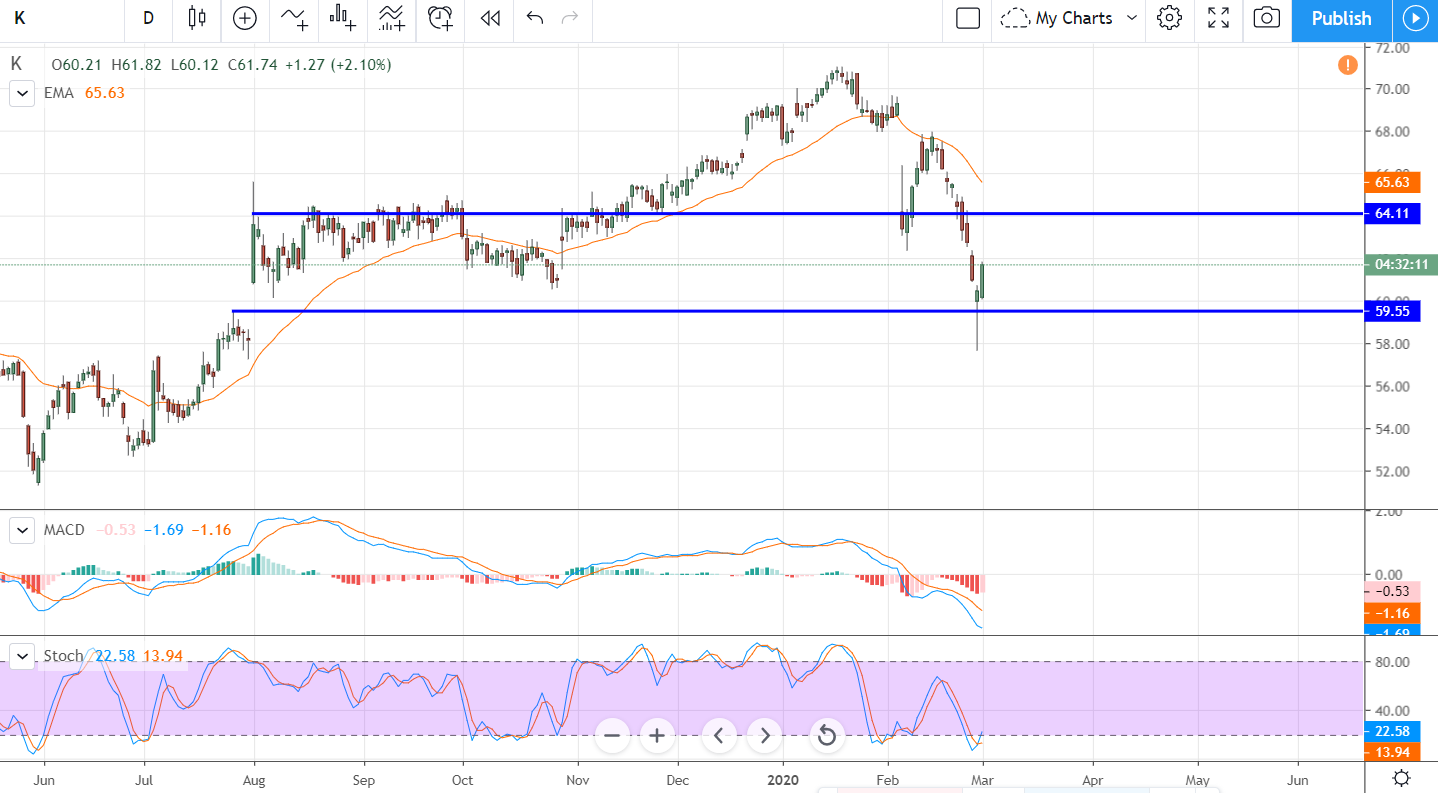The image size is (1438, 793).
Task: Open the Indicators menu icon
Action: (x=295, y=18)
